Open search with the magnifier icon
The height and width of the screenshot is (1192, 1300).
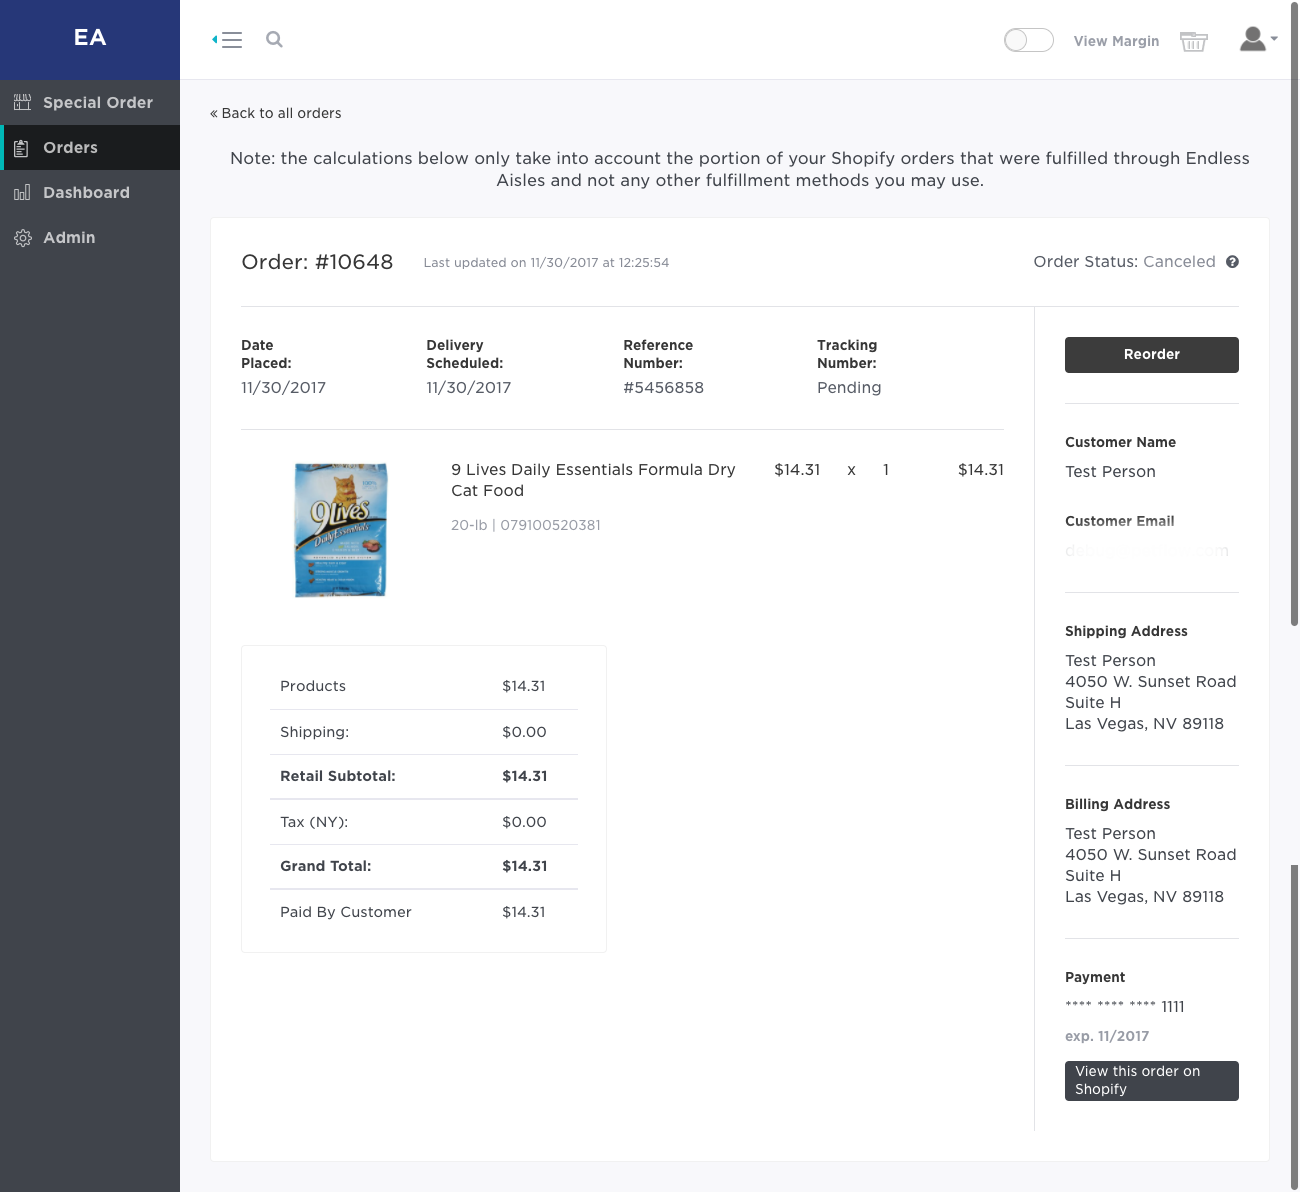[274, 40]
